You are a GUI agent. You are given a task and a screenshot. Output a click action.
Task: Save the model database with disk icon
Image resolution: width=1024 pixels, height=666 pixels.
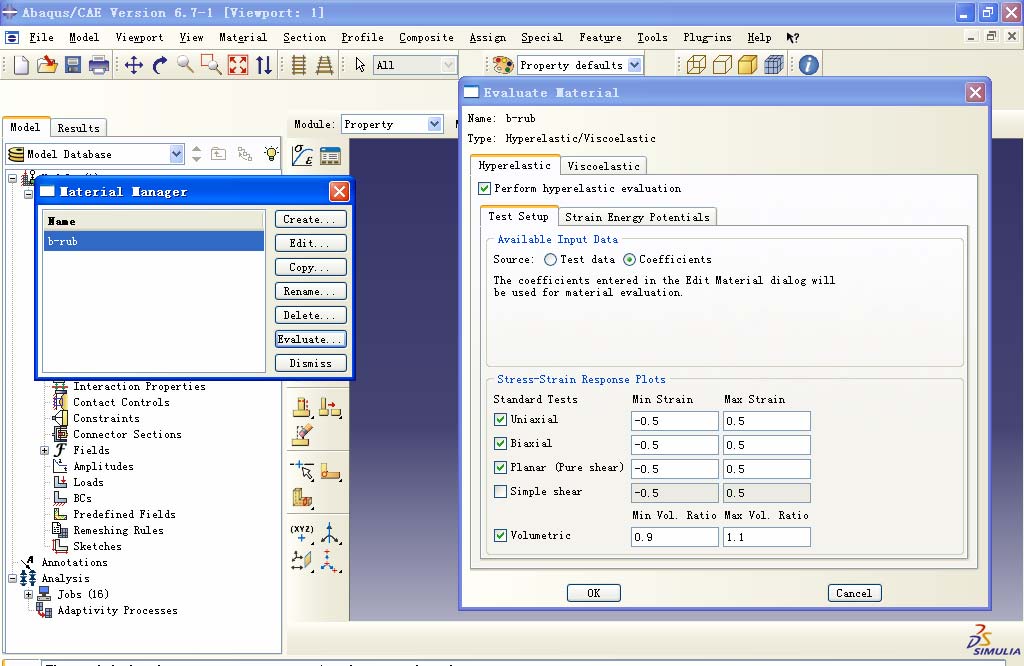pyautogui.click(x=73, y=65)
